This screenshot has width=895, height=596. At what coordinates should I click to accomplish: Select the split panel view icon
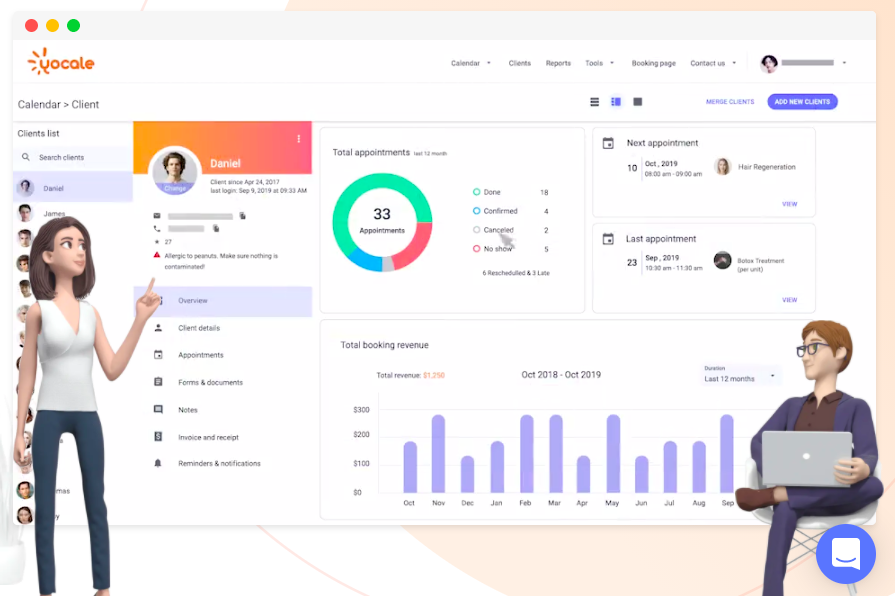coord(616,102)
